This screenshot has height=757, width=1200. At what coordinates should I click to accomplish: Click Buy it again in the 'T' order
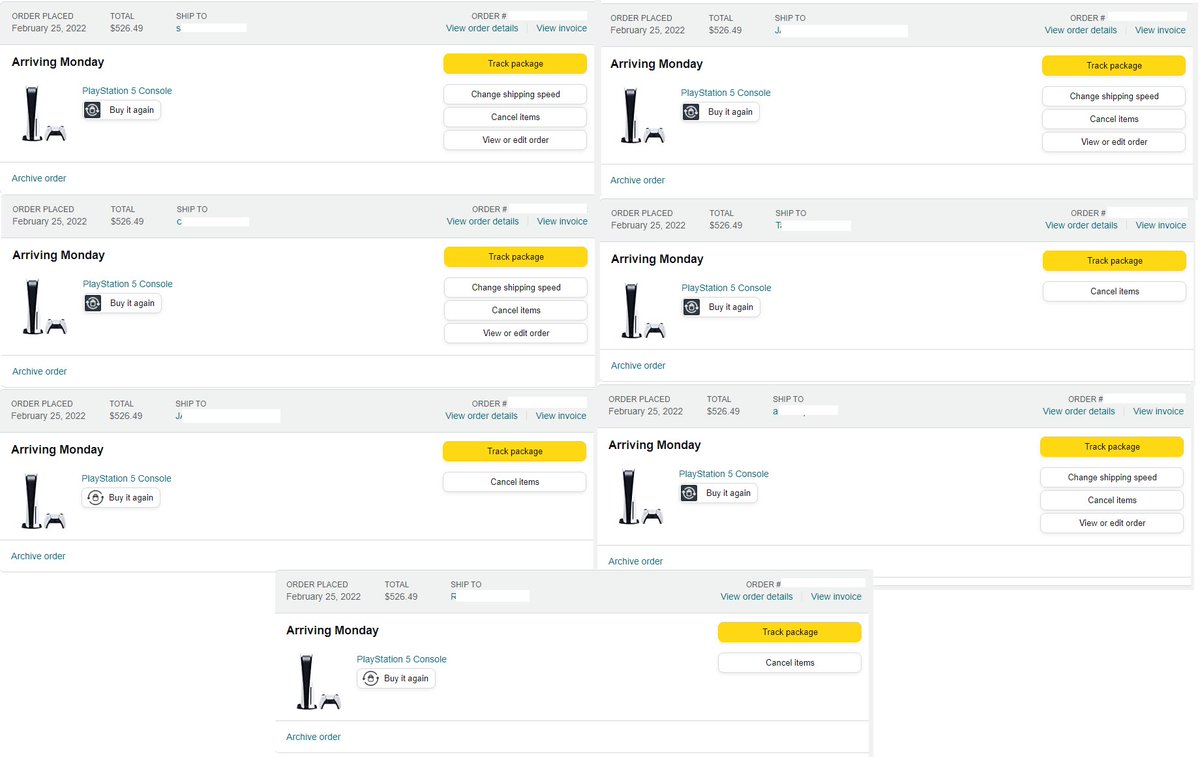coord(721,307)
